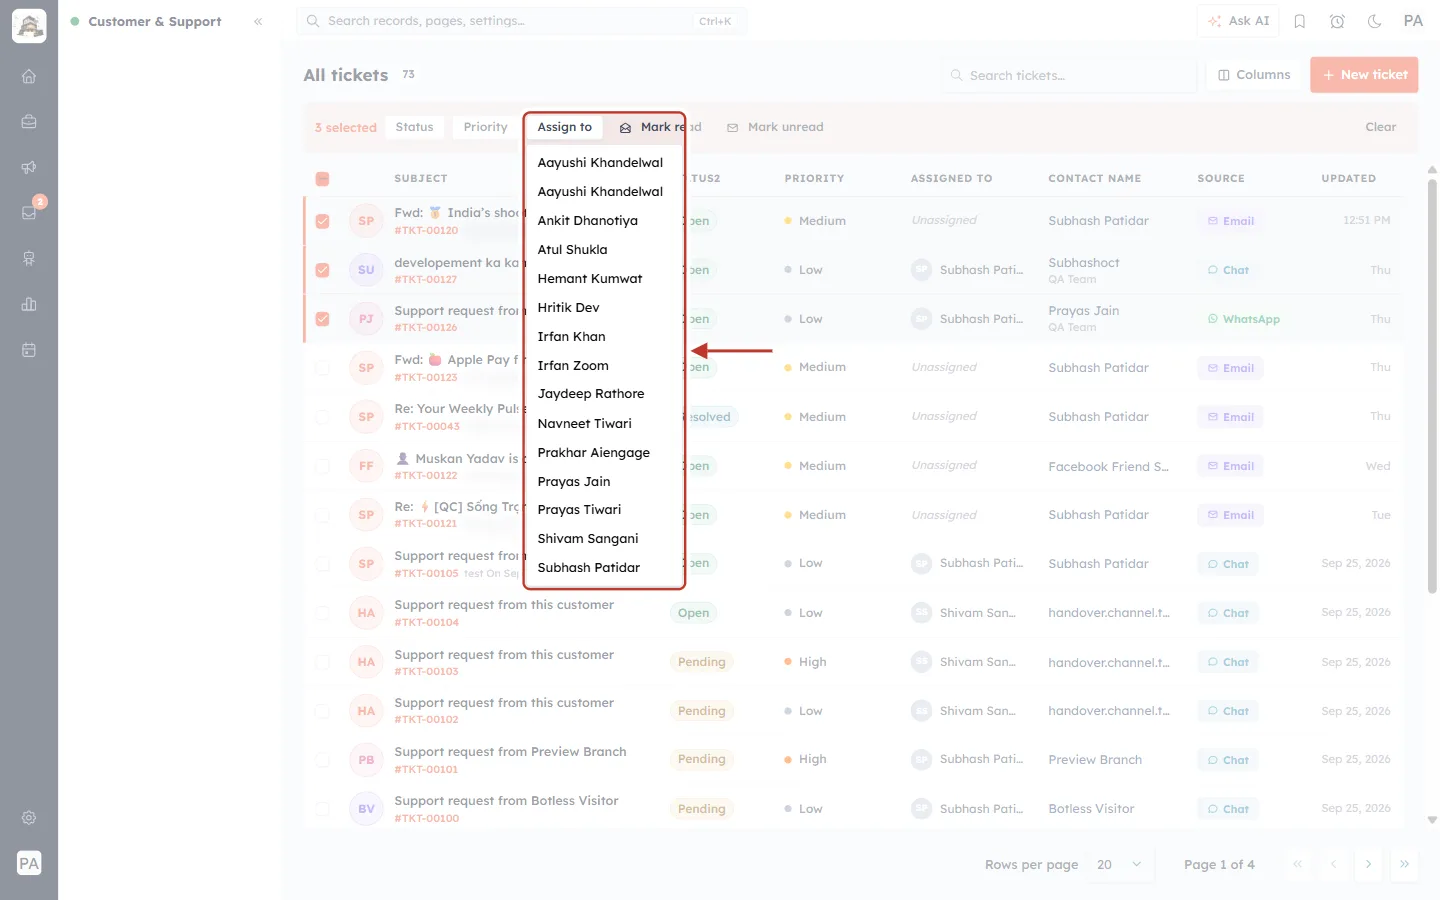1440x900 pixels.
Task: Open the alarm clock reminders icon
Action: click(x=1337, y=21)
